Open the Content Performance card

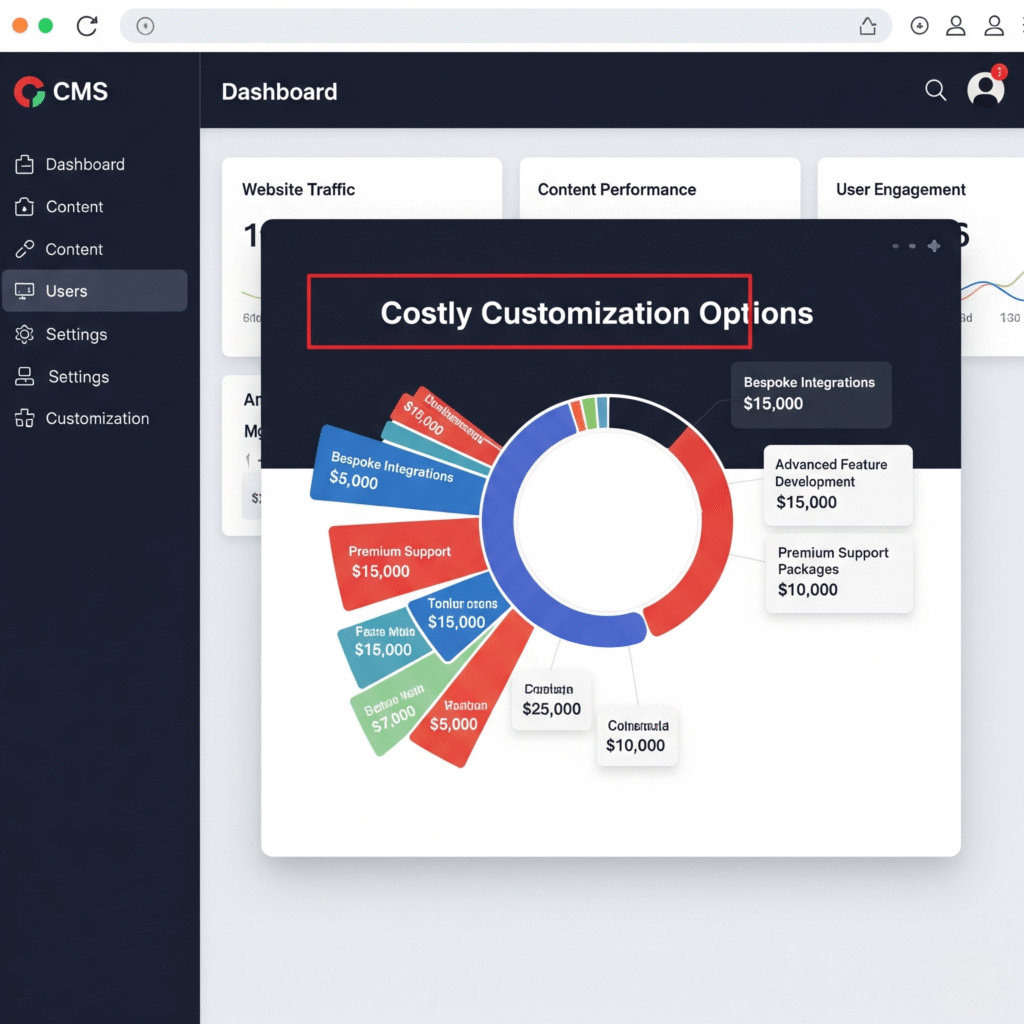click(617, 189)
